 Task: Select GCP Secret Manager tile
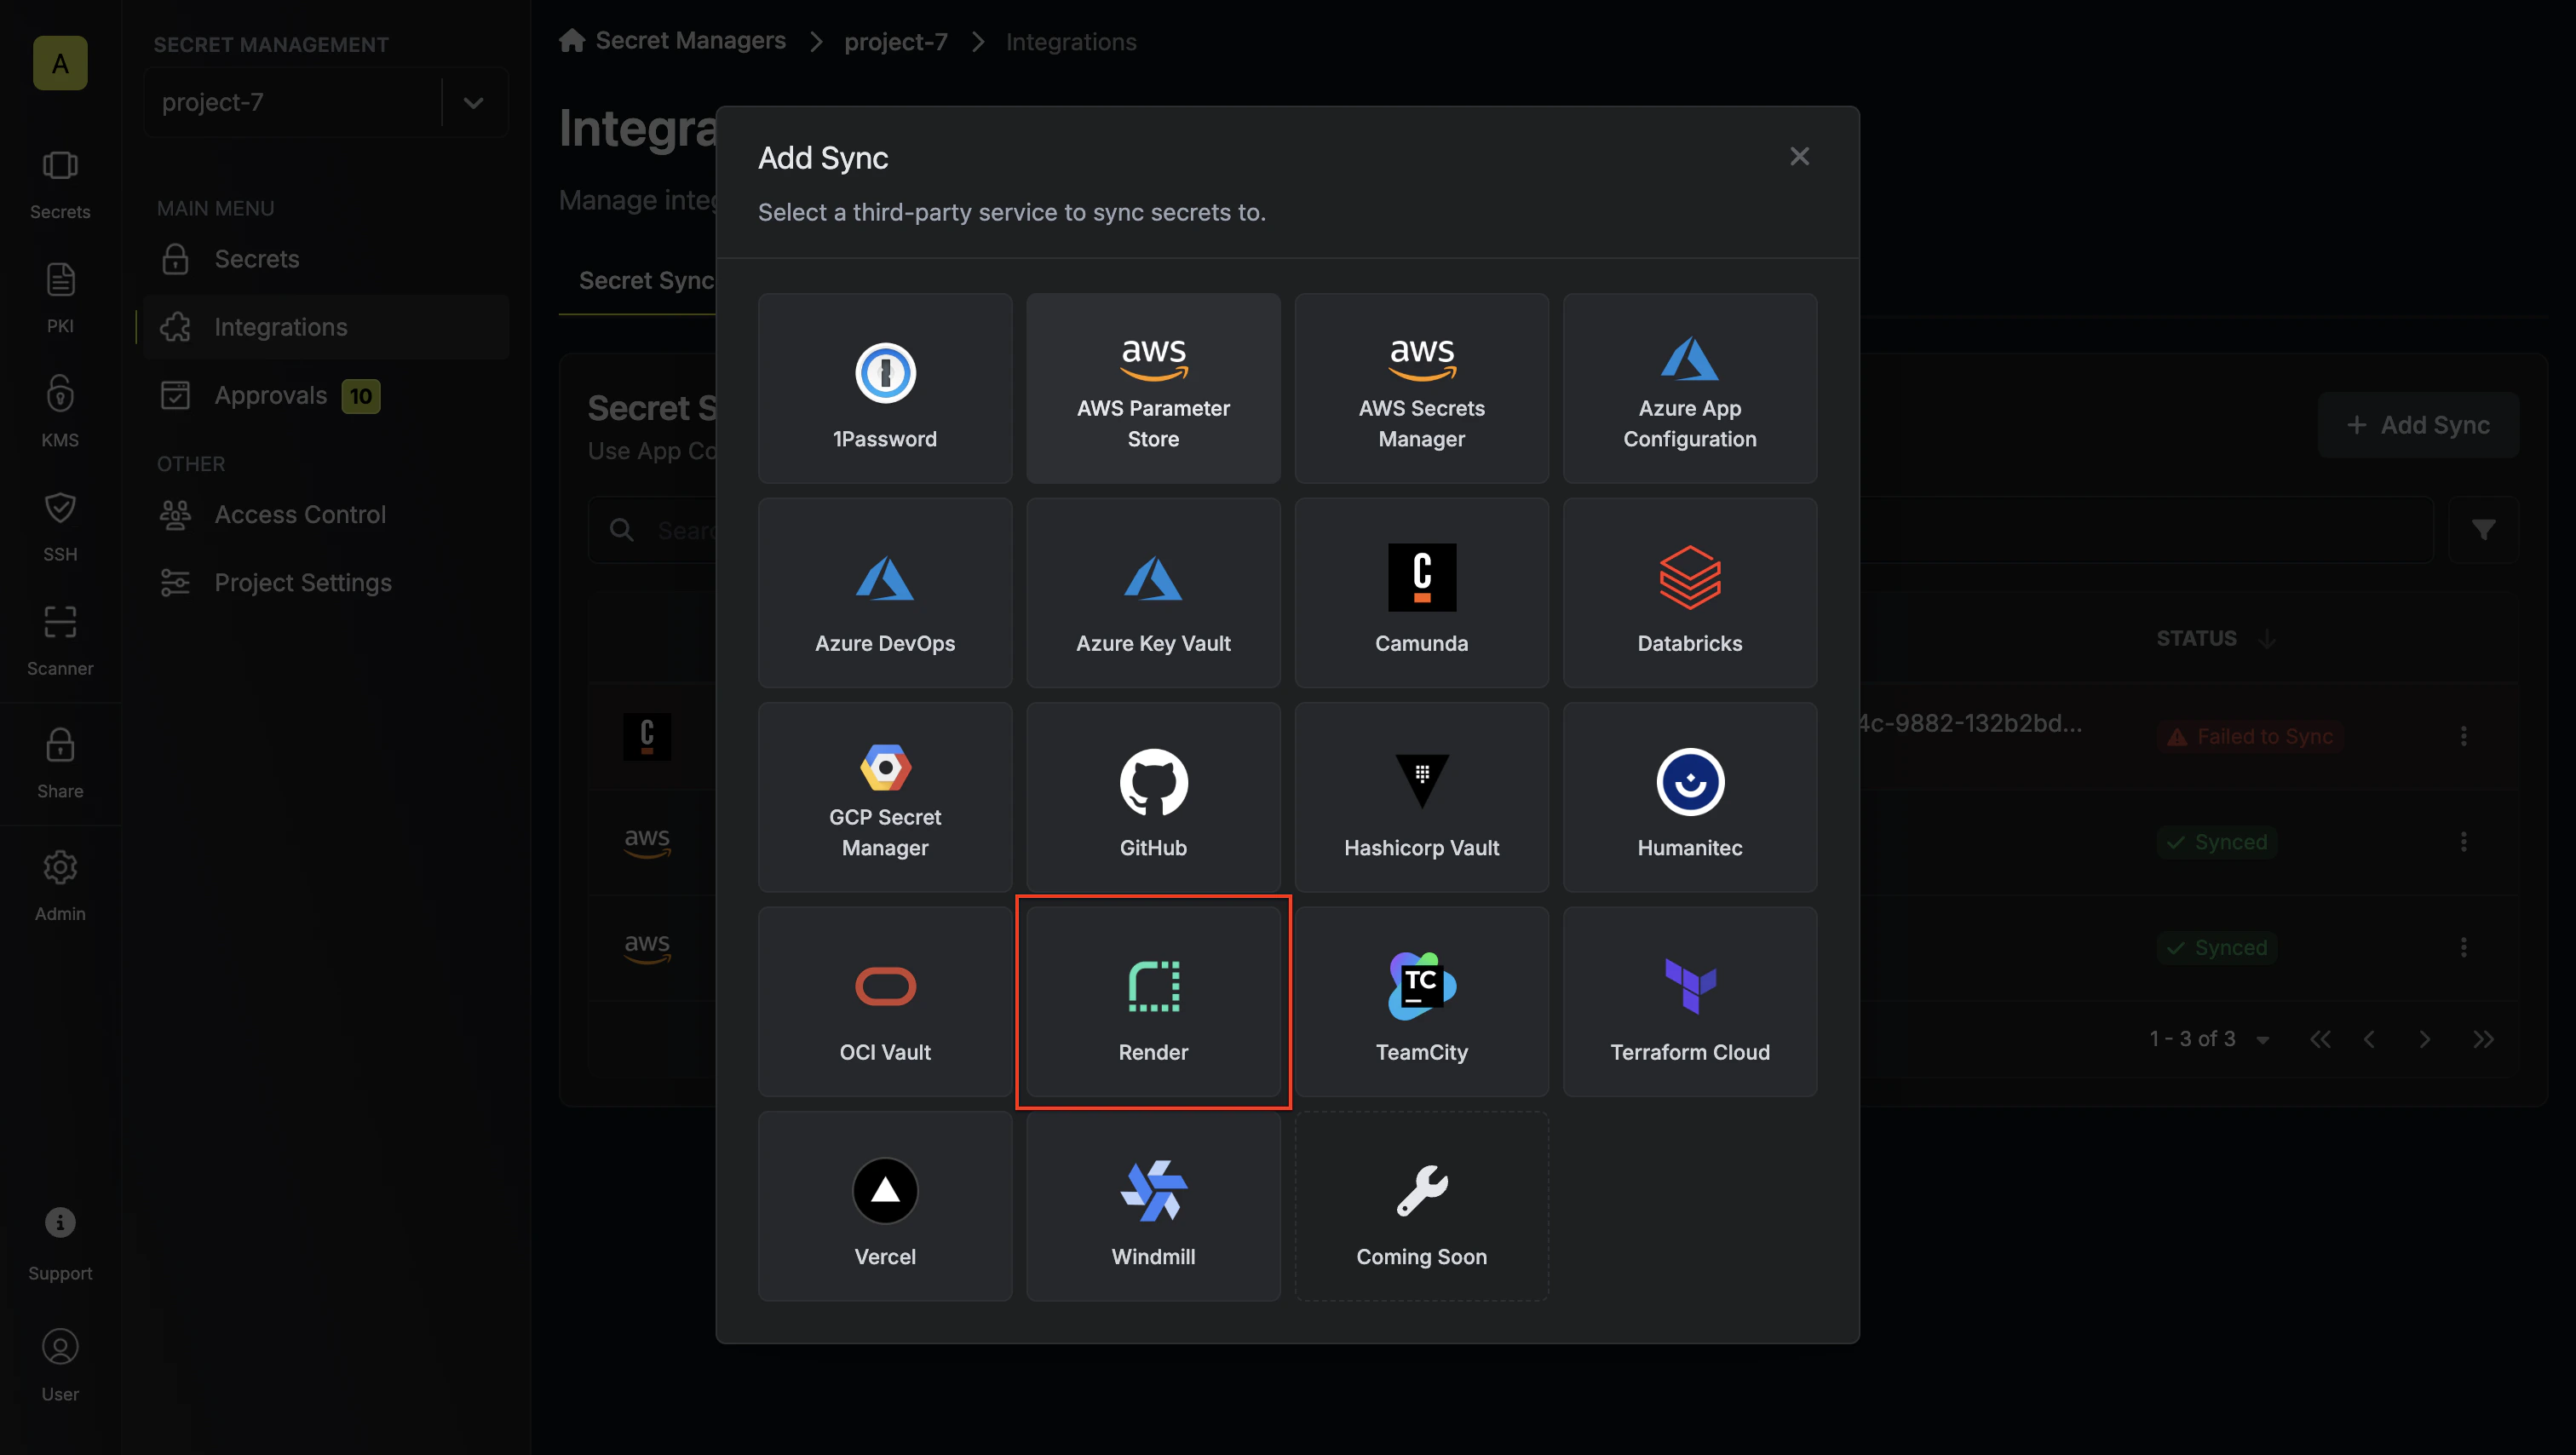(x=885, y=797)
